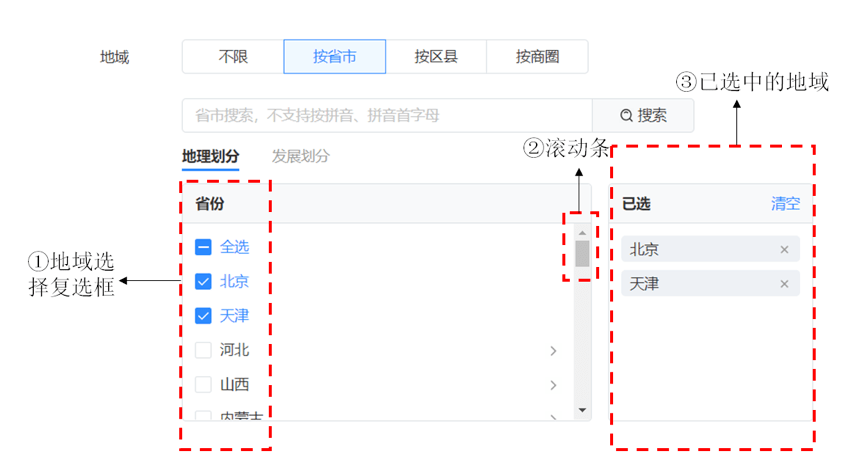
Task: Click the 山西 label text
Action: click(234, 384)
